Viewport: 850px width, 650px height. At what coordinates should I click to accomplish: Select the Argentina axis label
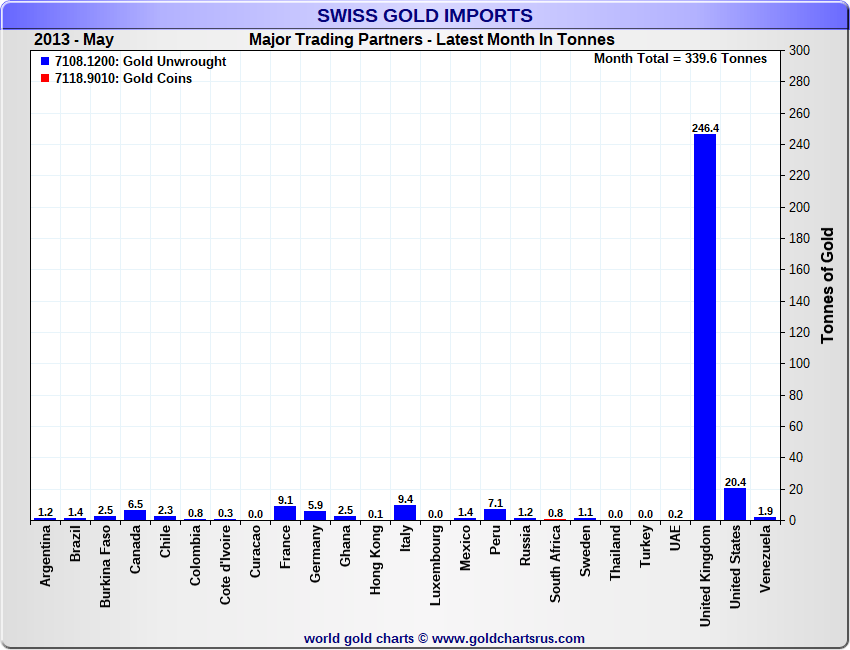(45, 563)
